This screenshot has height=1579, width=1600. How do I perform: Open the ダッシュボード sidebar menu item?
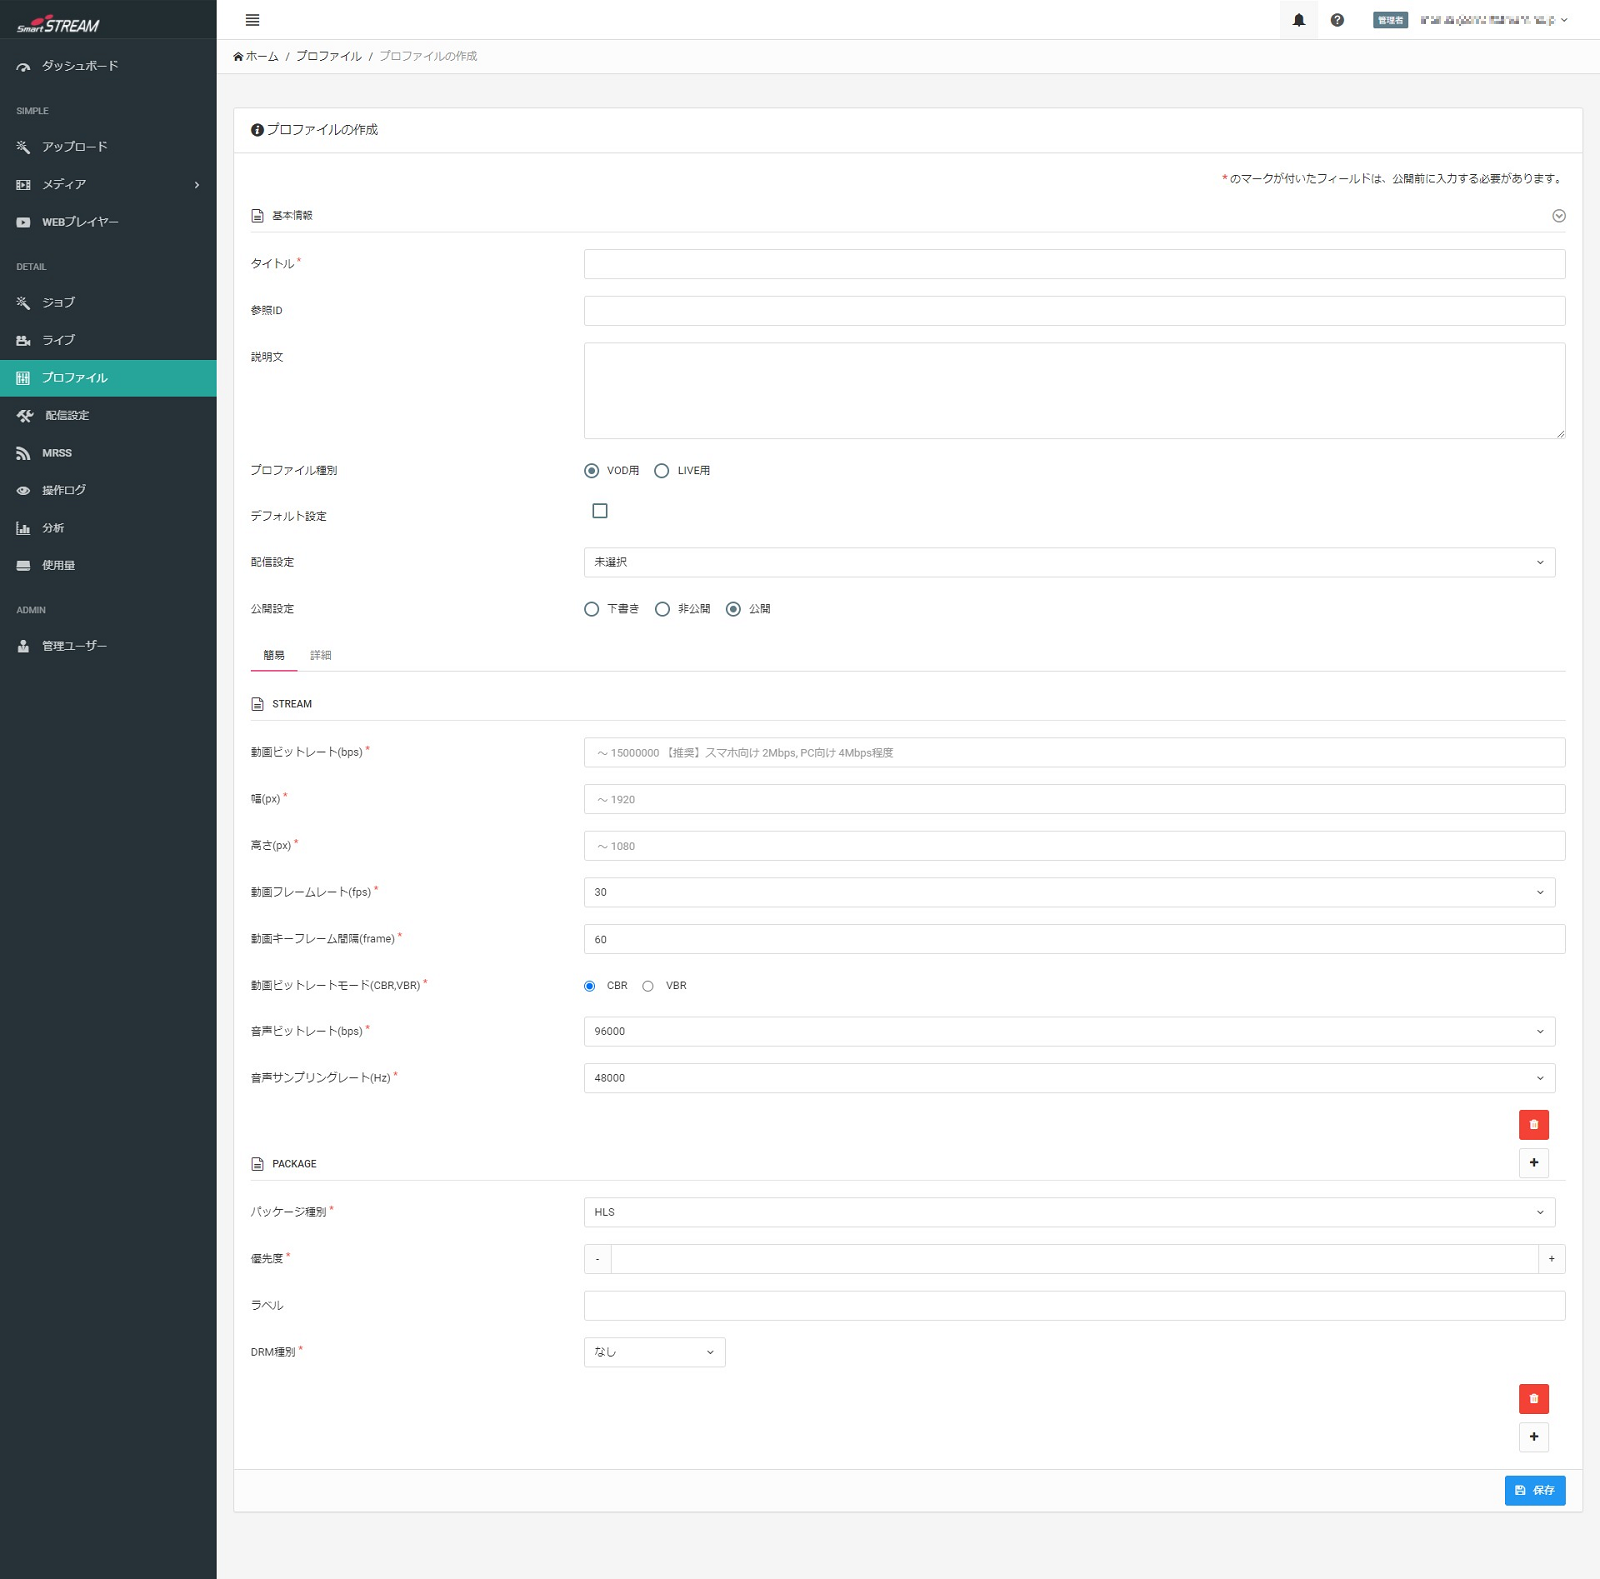[x=80, y=66]
